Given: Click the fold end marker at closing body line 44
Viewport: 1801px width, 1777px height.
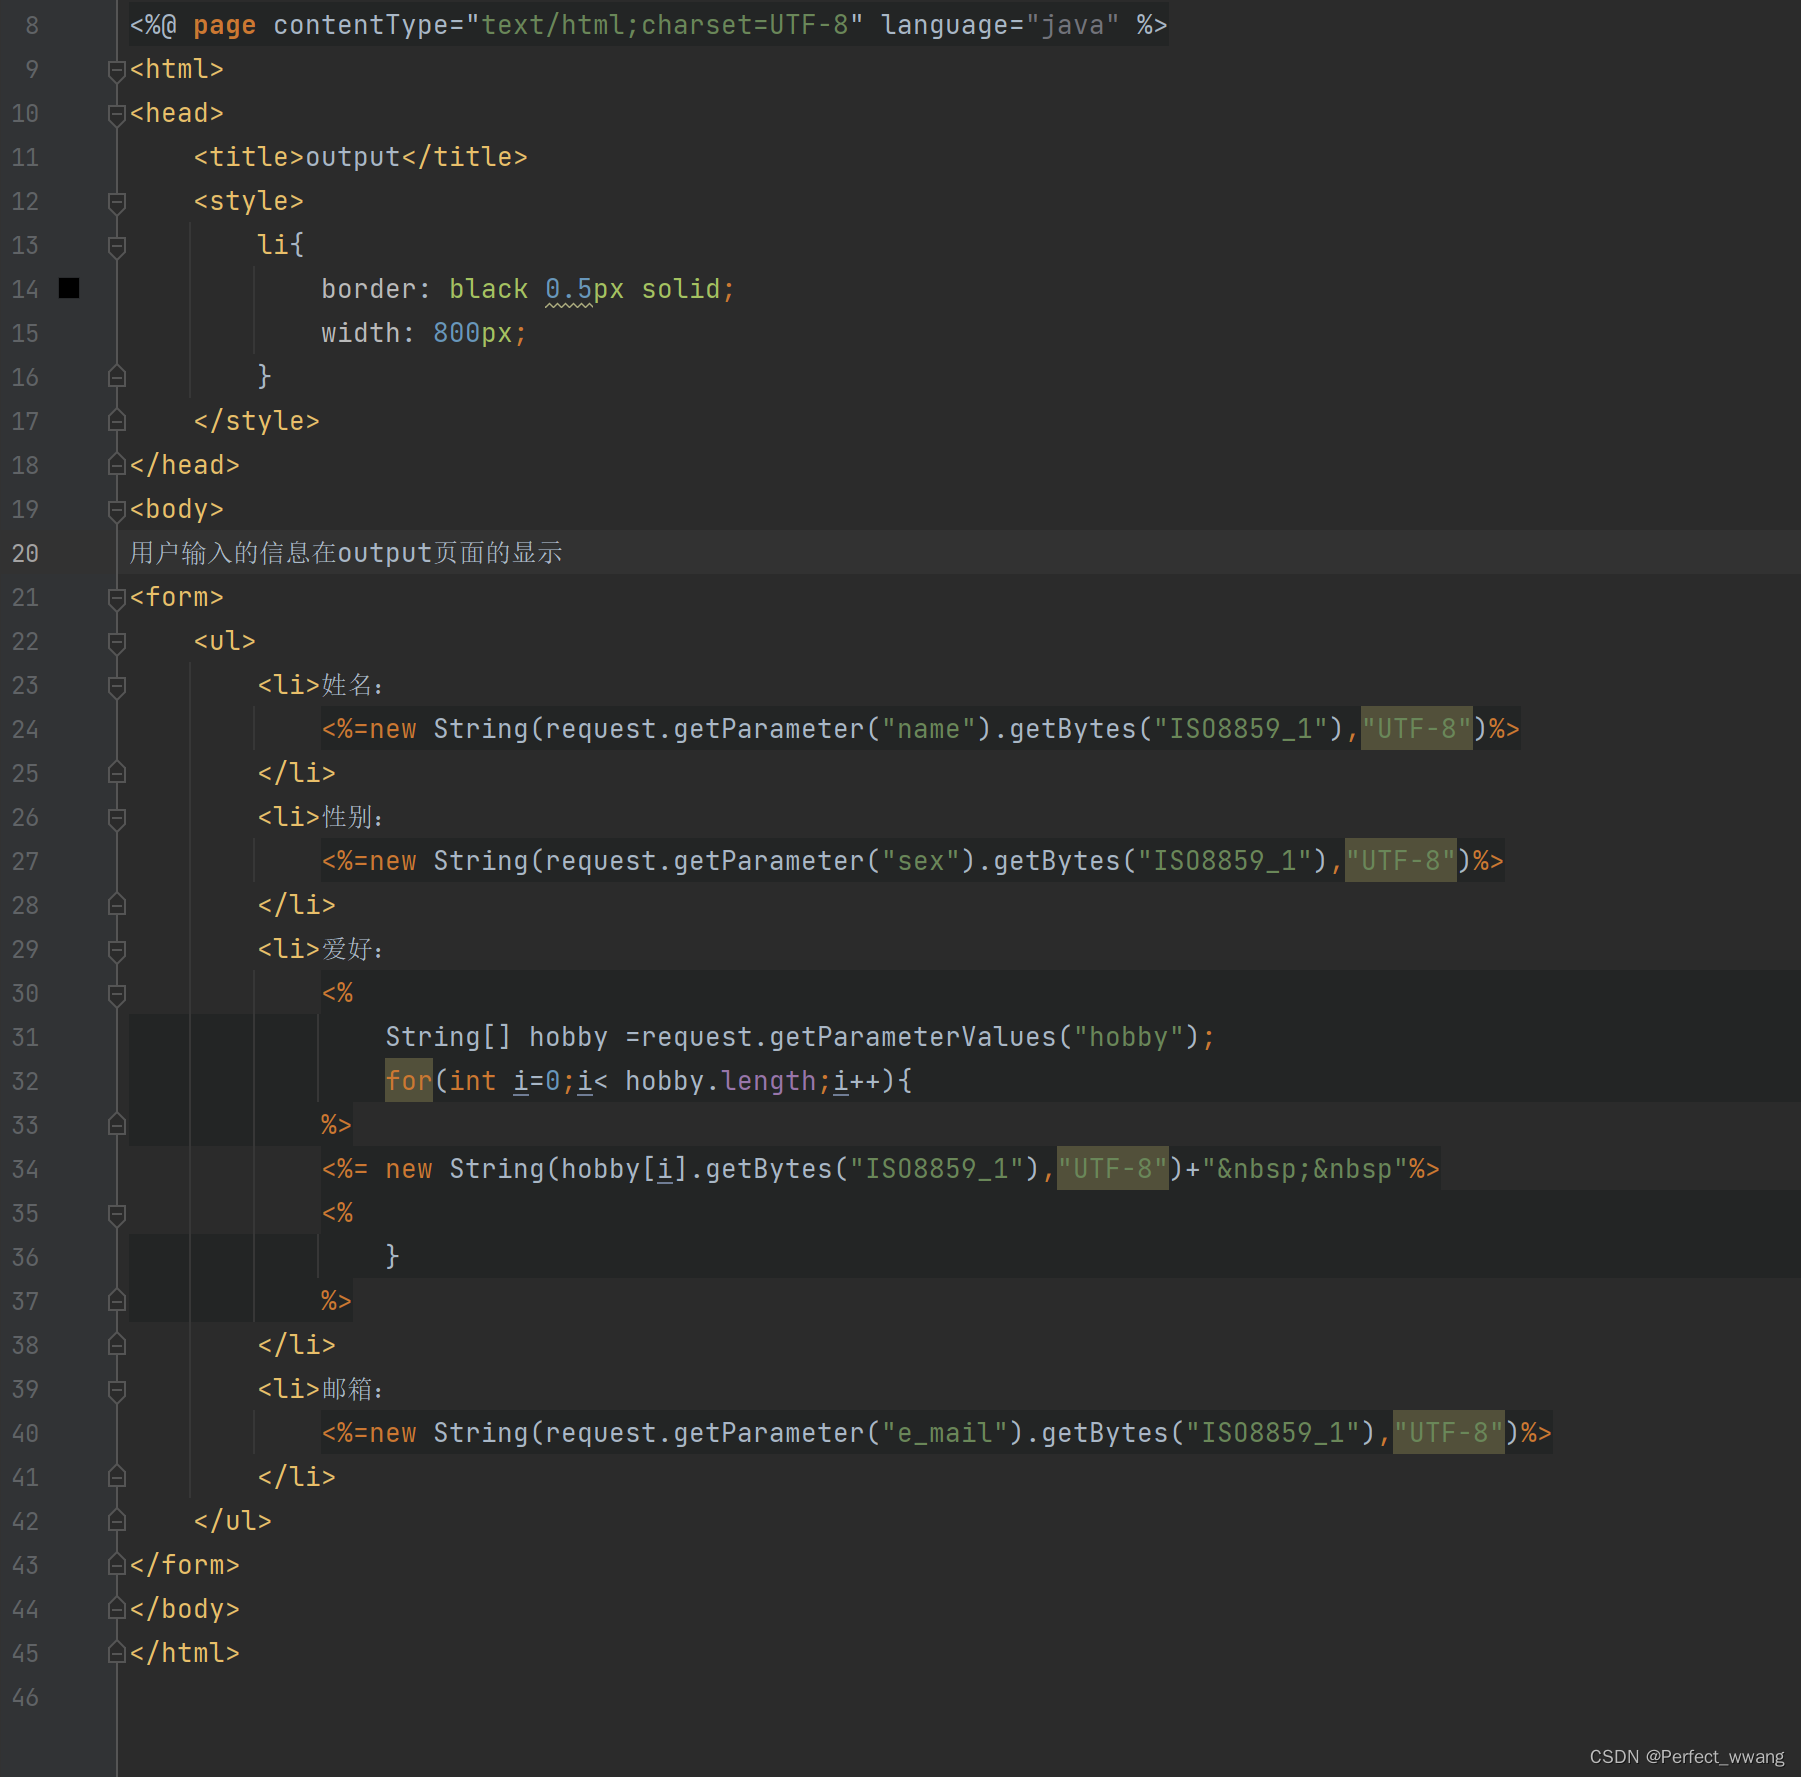Looking at the screenshot, I should pos(116,1609).
